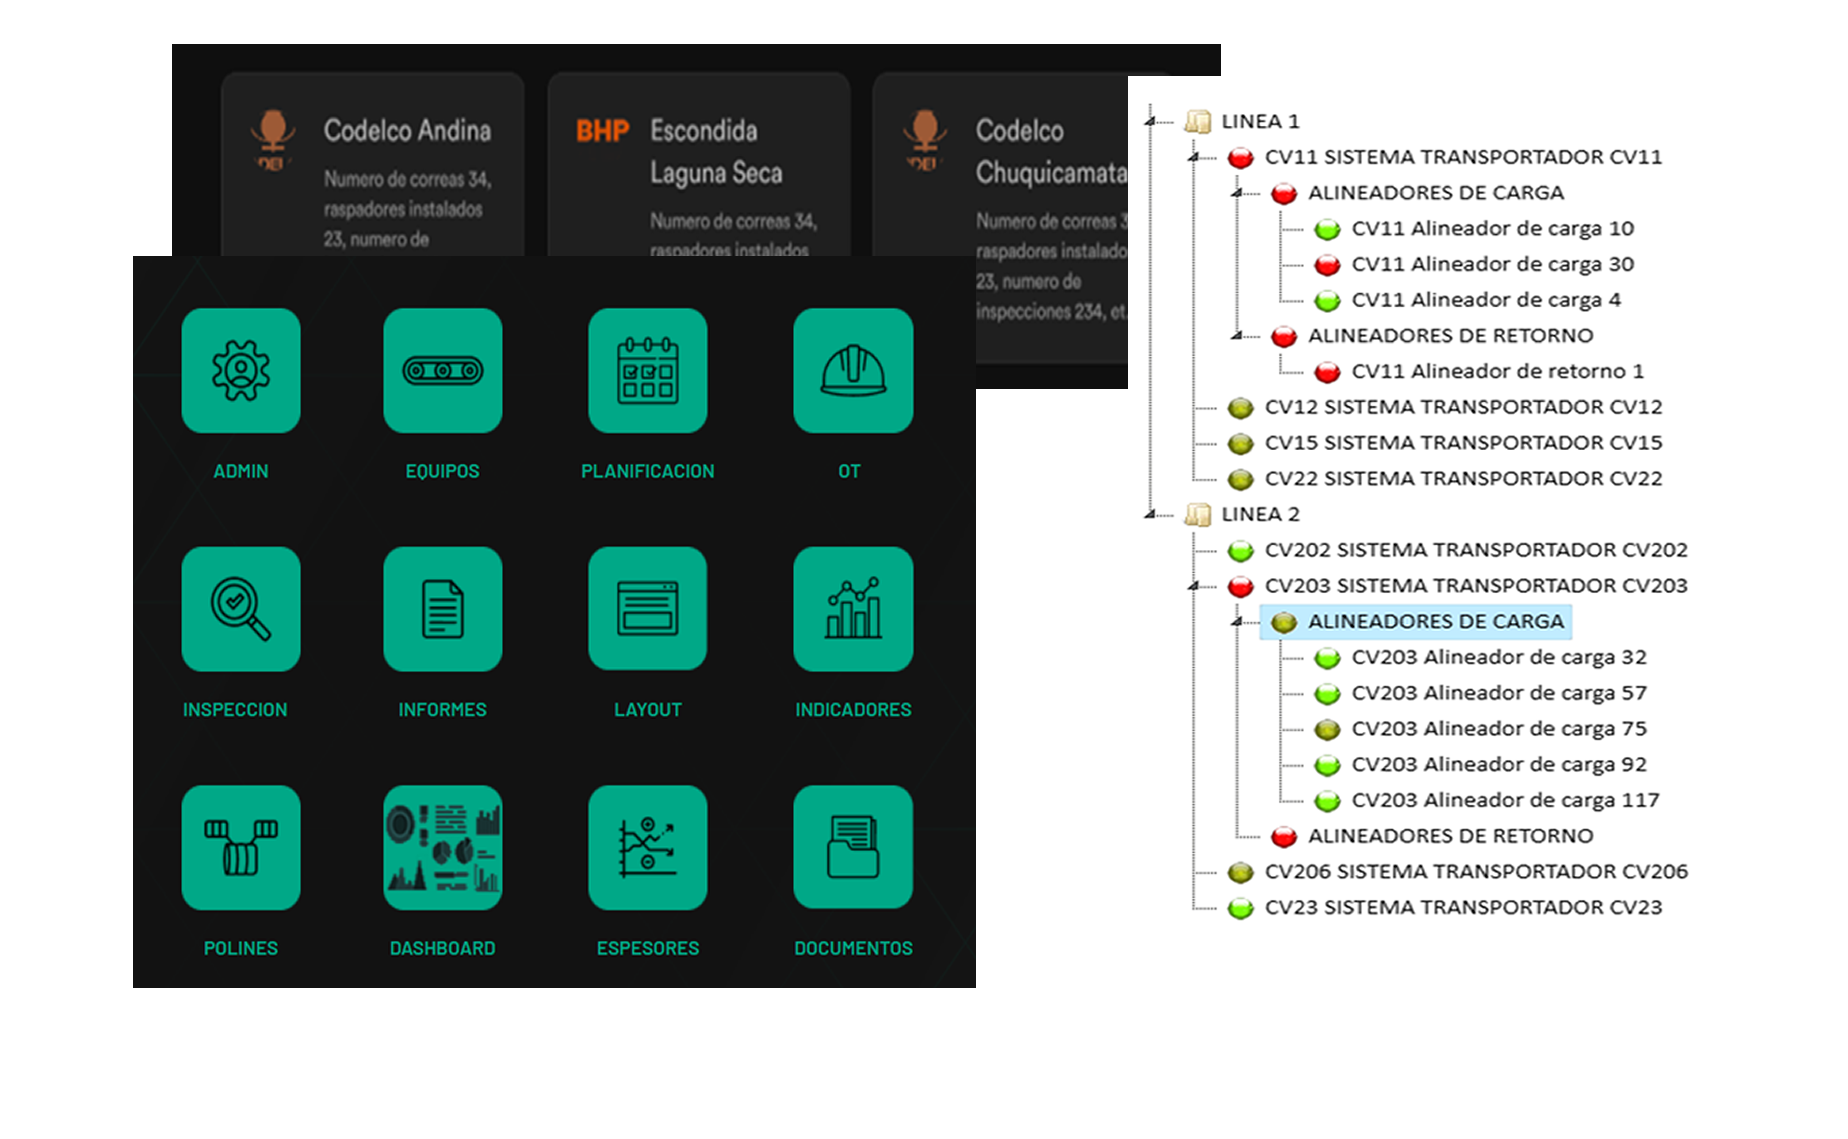Open the OT hard hat icon
Screen dimensions: 1848x1139
click(853, 370)
